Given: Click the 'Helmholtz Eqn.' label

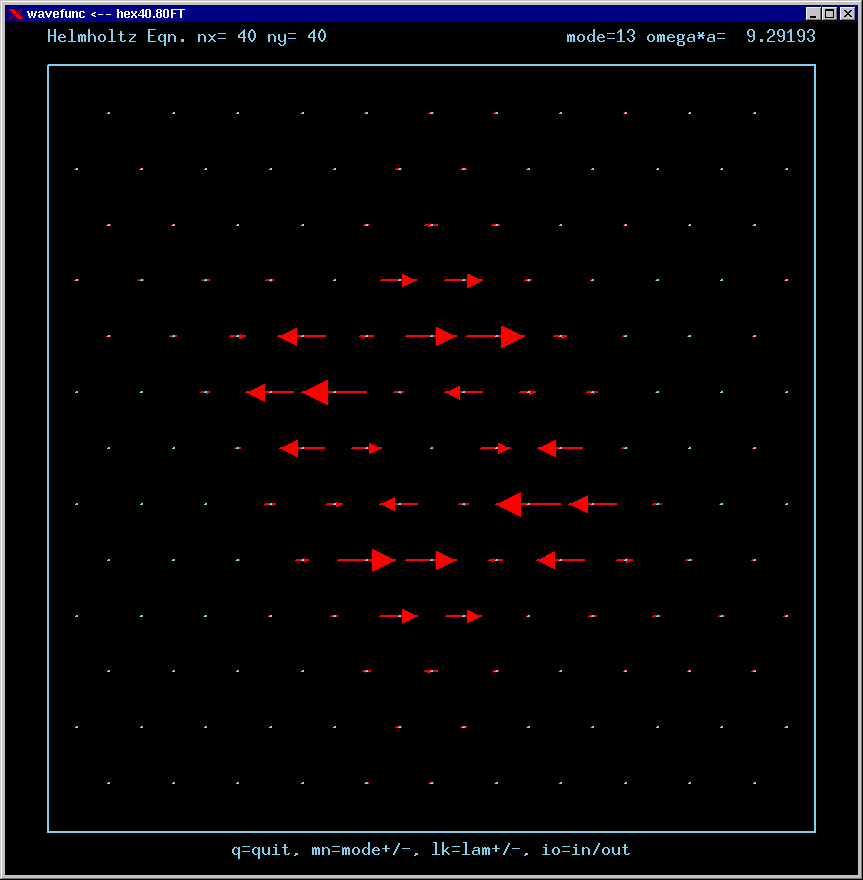Looking at the screenshot, I should pos(117,37).
